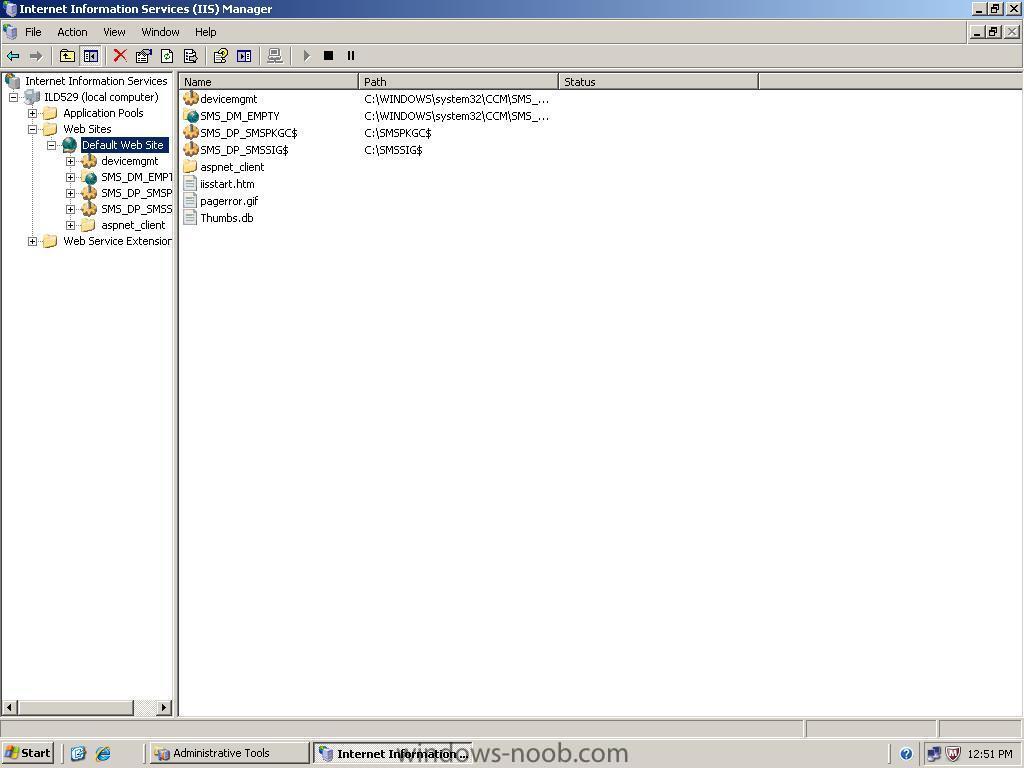
Task: Sort the list by the Path column
Action: pos(458,82)
